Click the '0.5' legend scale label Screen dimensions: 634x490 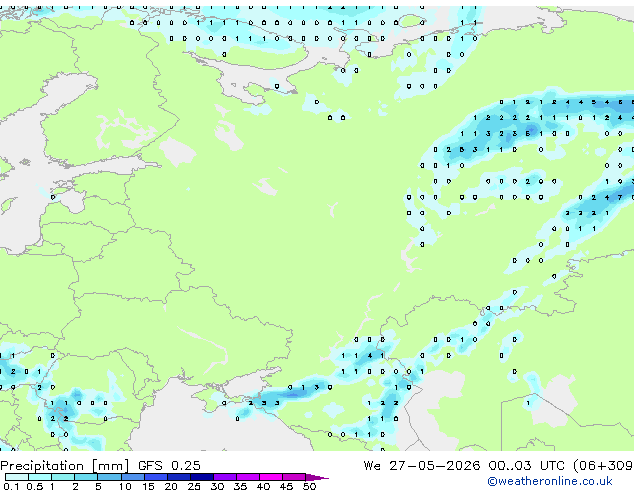pos(35,486)
